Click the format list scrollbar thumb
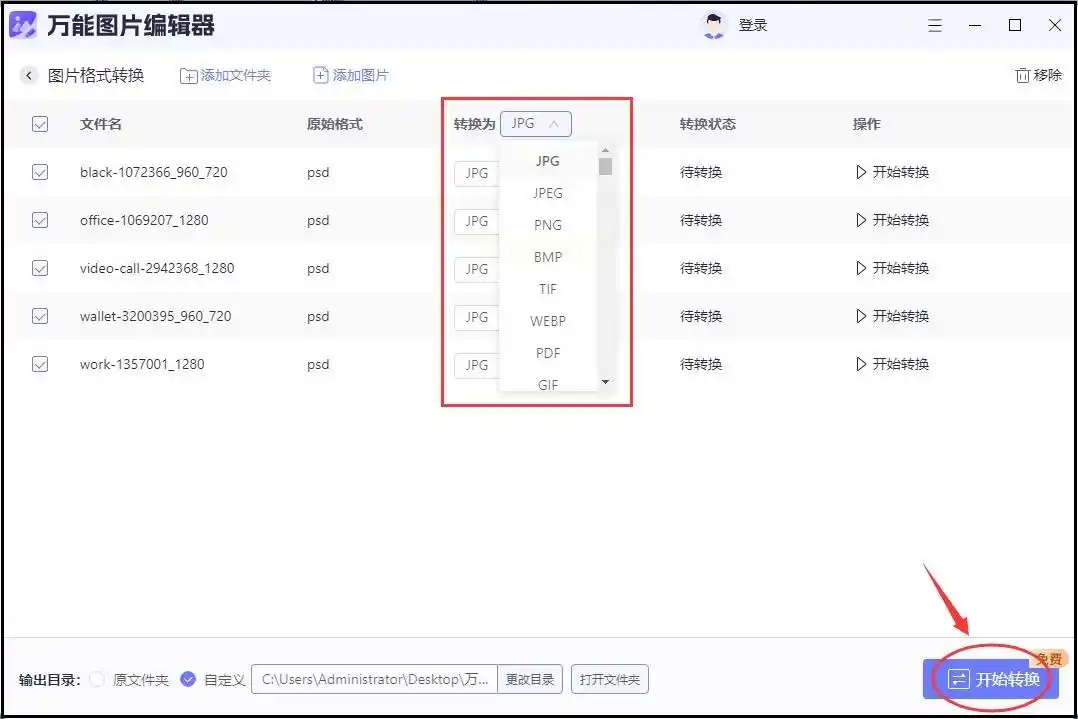1078x719 pixels. point(605,166)
